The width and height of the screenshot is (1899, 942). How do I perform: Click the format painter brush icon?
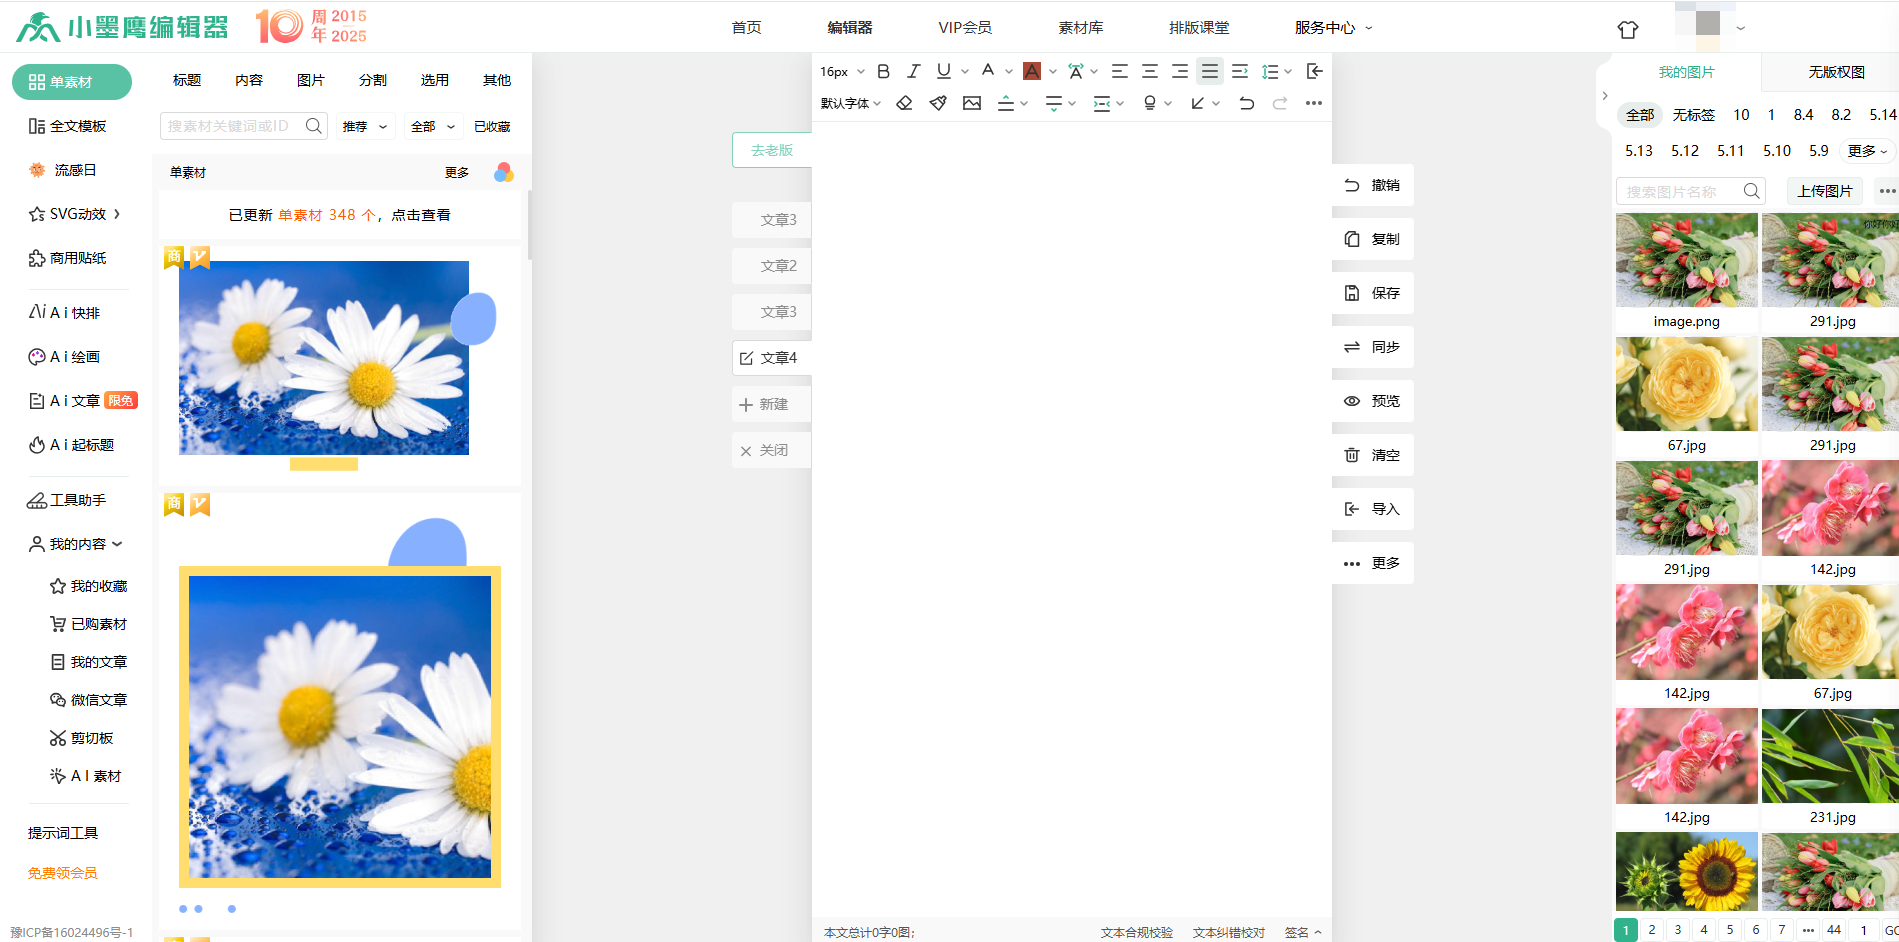(937, 103)
